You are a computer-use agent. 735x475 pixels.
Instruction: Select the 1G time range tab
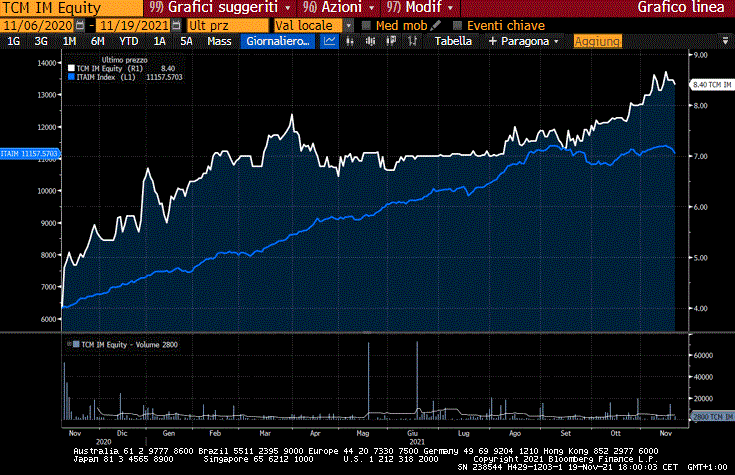[x=14, y=41]
